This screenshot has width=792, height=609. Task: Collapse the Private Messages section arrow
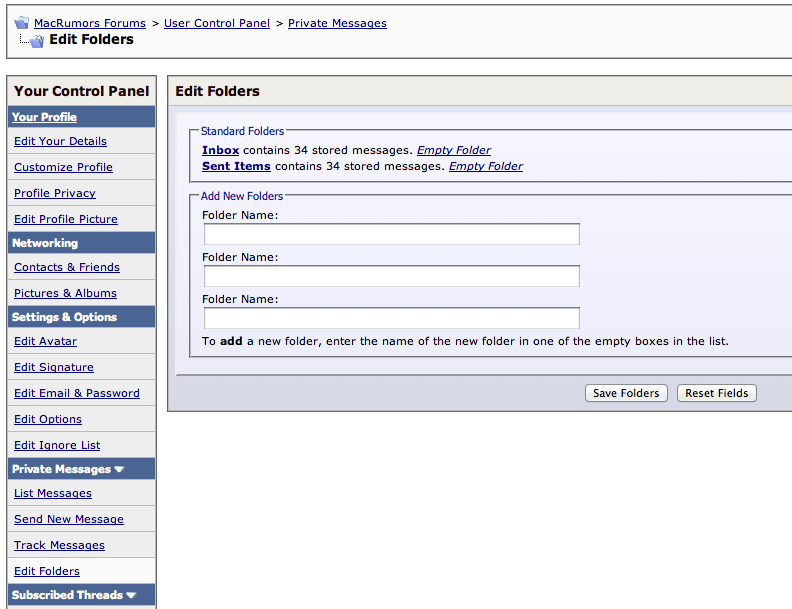(x=119, y=469)
